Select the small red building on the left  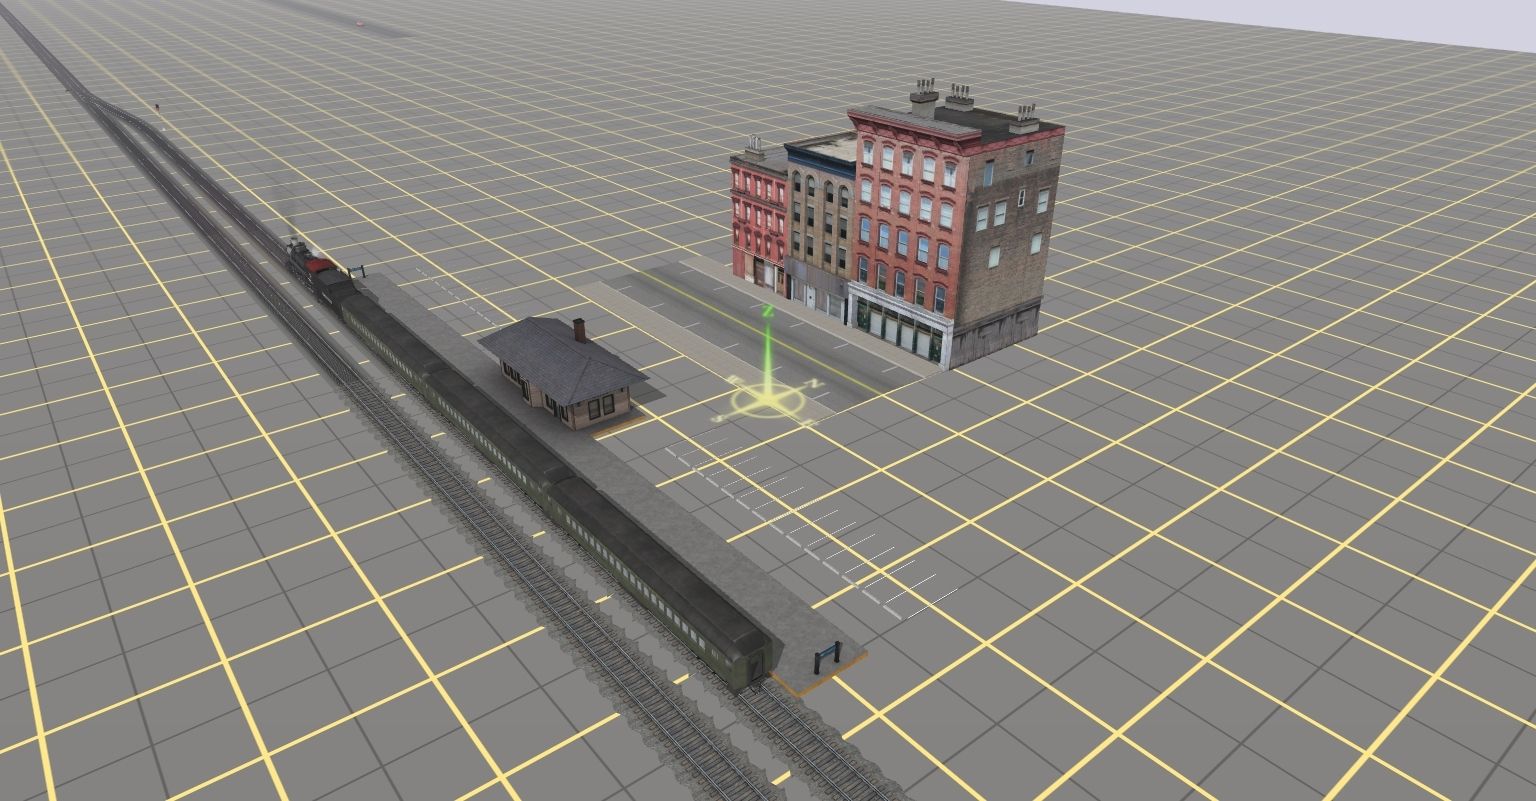click(x=756, y=220)
